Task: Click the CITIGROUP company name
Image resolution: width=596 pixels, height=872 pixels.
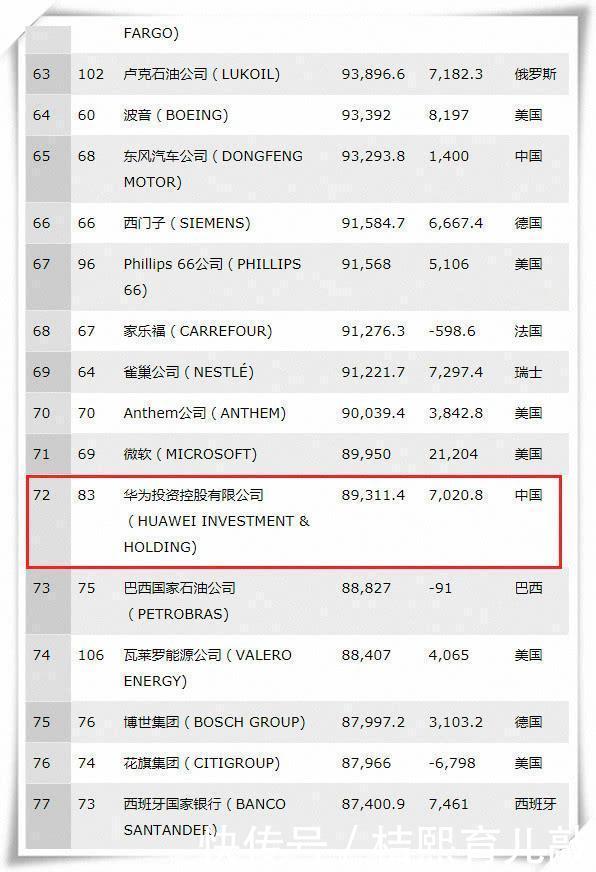Action: click(201, 763)
